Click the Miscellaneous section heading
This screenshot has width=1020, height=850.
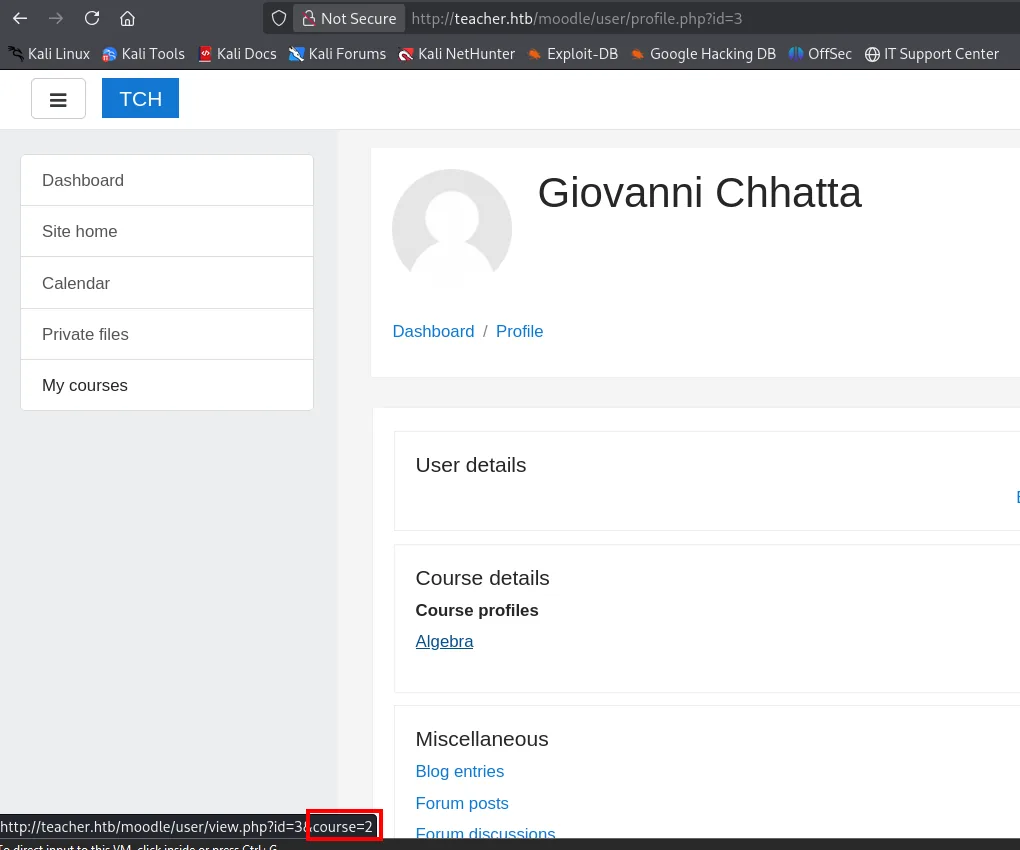point(481,739)
